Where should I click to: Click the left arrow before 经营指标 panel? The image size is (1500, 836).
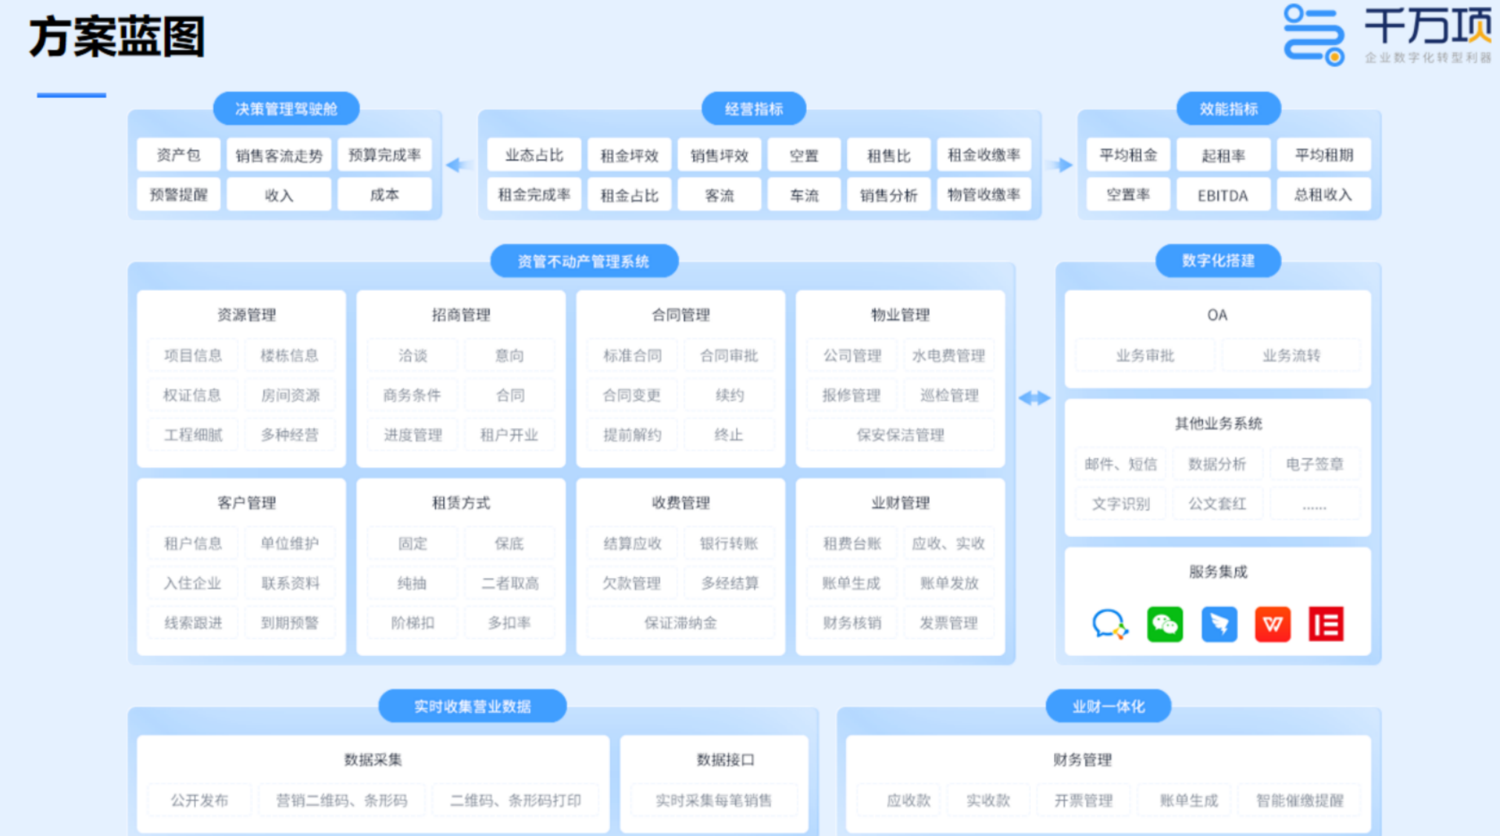coord(459,165)
